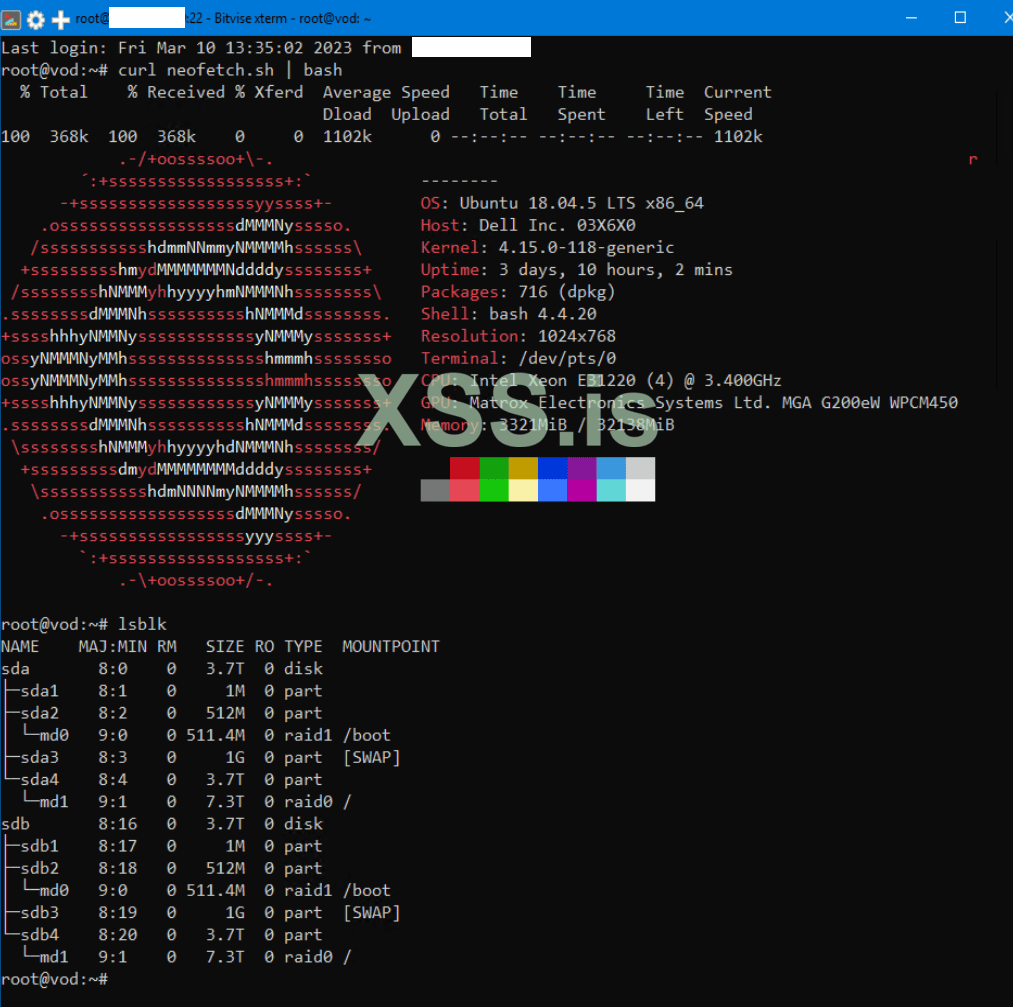Click the 'sda4' partition name
The width and height of the screenshot is (1013, 1007).
pyautogui.click(x=39, y=780)
